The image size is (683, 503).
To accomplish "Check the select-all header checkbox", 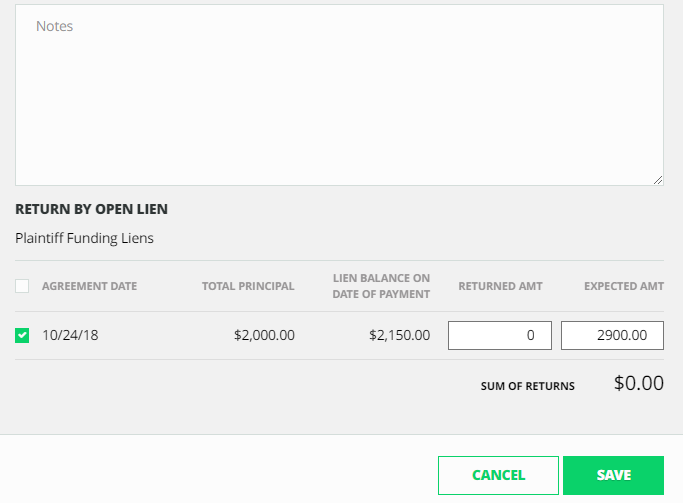I will [x=22, y=286].
